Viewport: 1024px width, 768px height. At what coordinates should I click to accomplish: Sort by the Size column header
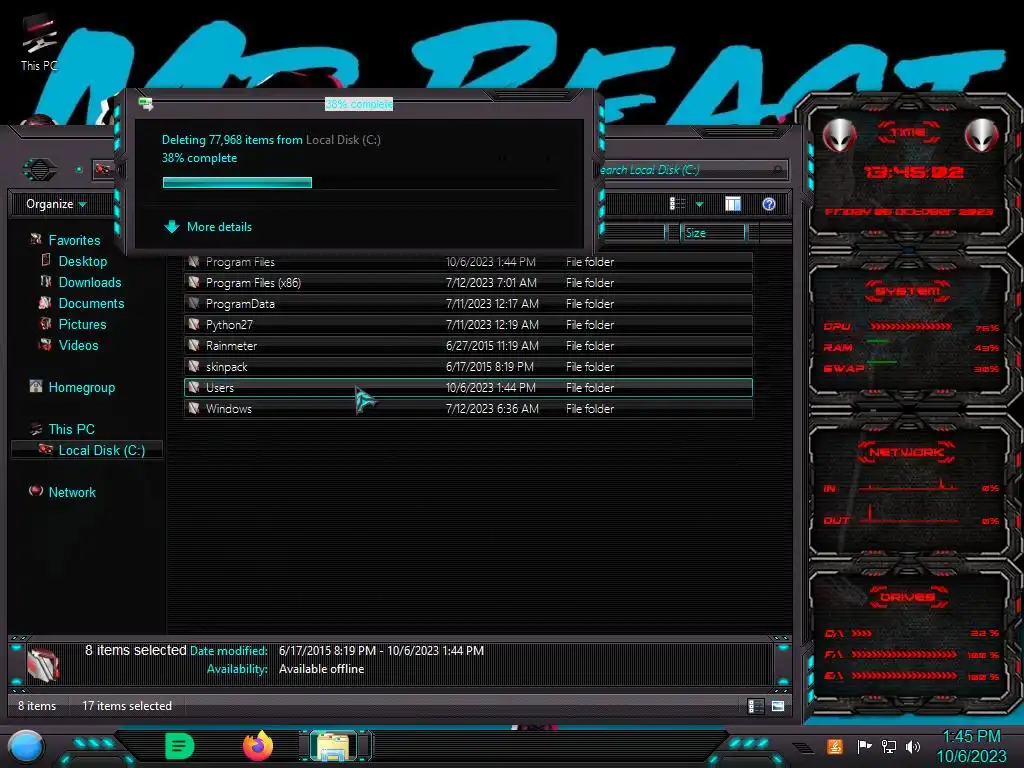[x=713, y=232]
